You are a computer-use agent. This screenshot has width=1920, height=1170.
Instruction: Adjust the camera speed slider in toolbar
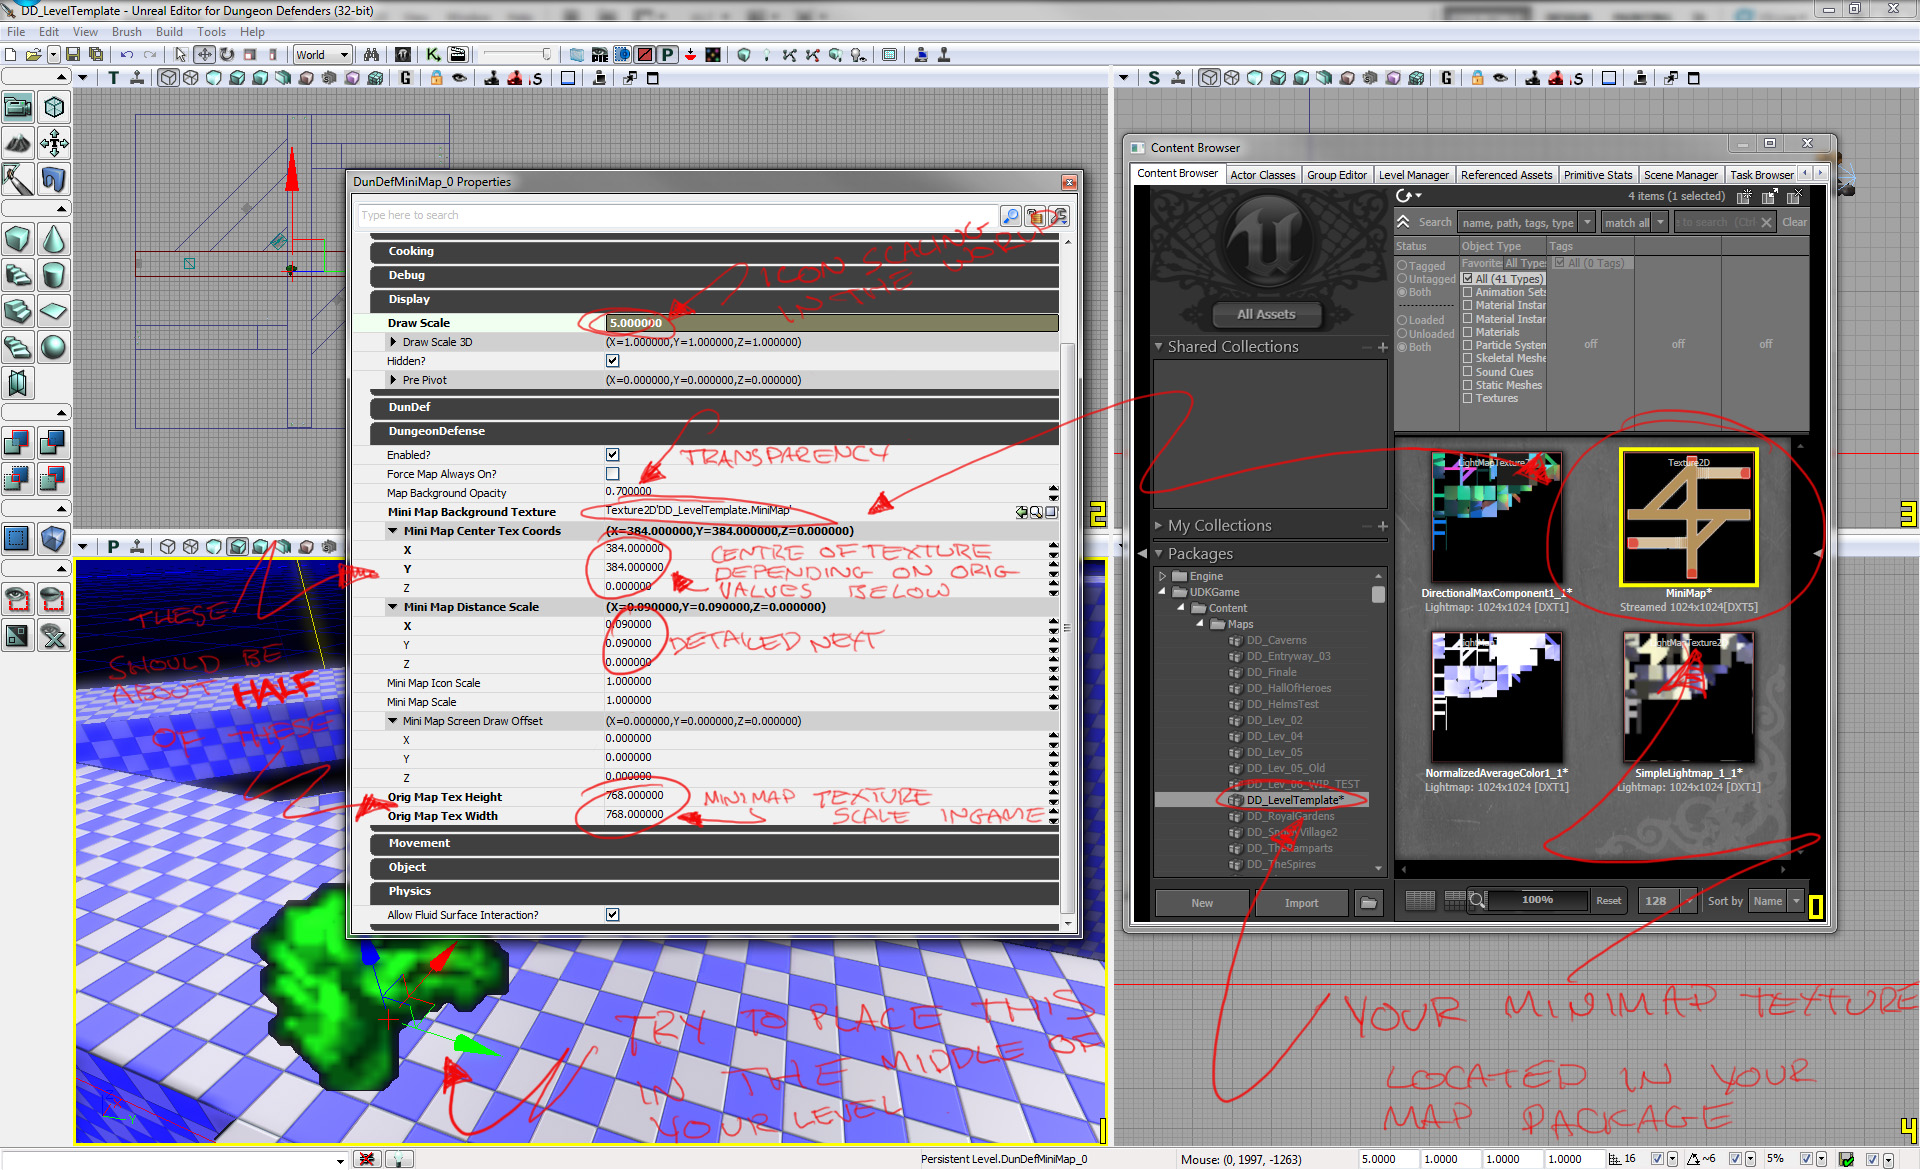[x=517, y=55]
